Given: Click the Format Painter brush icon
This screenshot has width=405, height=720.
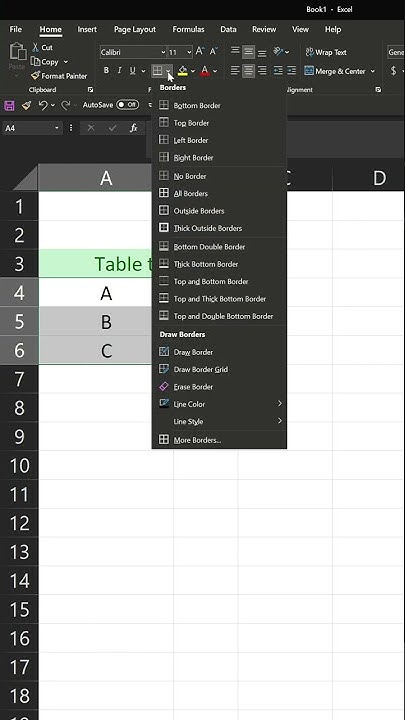Looking at the screenshot, I should click(35, 76).
